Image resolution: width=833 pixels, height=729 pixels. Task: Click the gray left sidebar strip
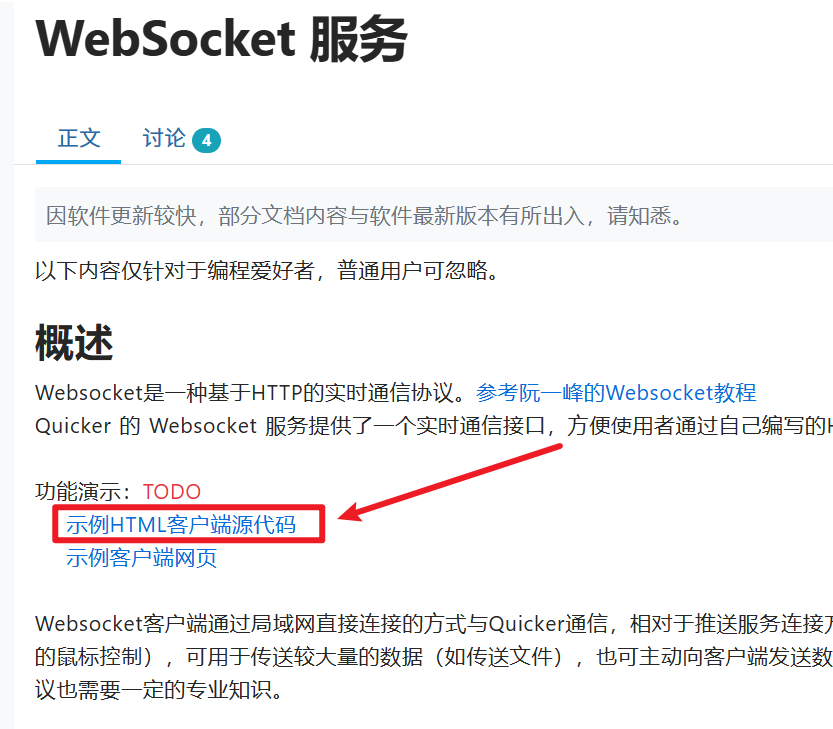pos(7,364)
